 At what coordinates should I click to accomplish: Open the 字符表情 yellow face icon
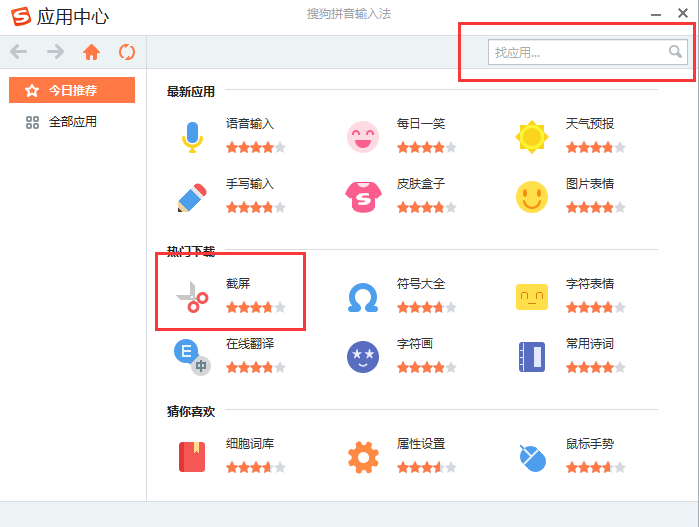[531, 297]
